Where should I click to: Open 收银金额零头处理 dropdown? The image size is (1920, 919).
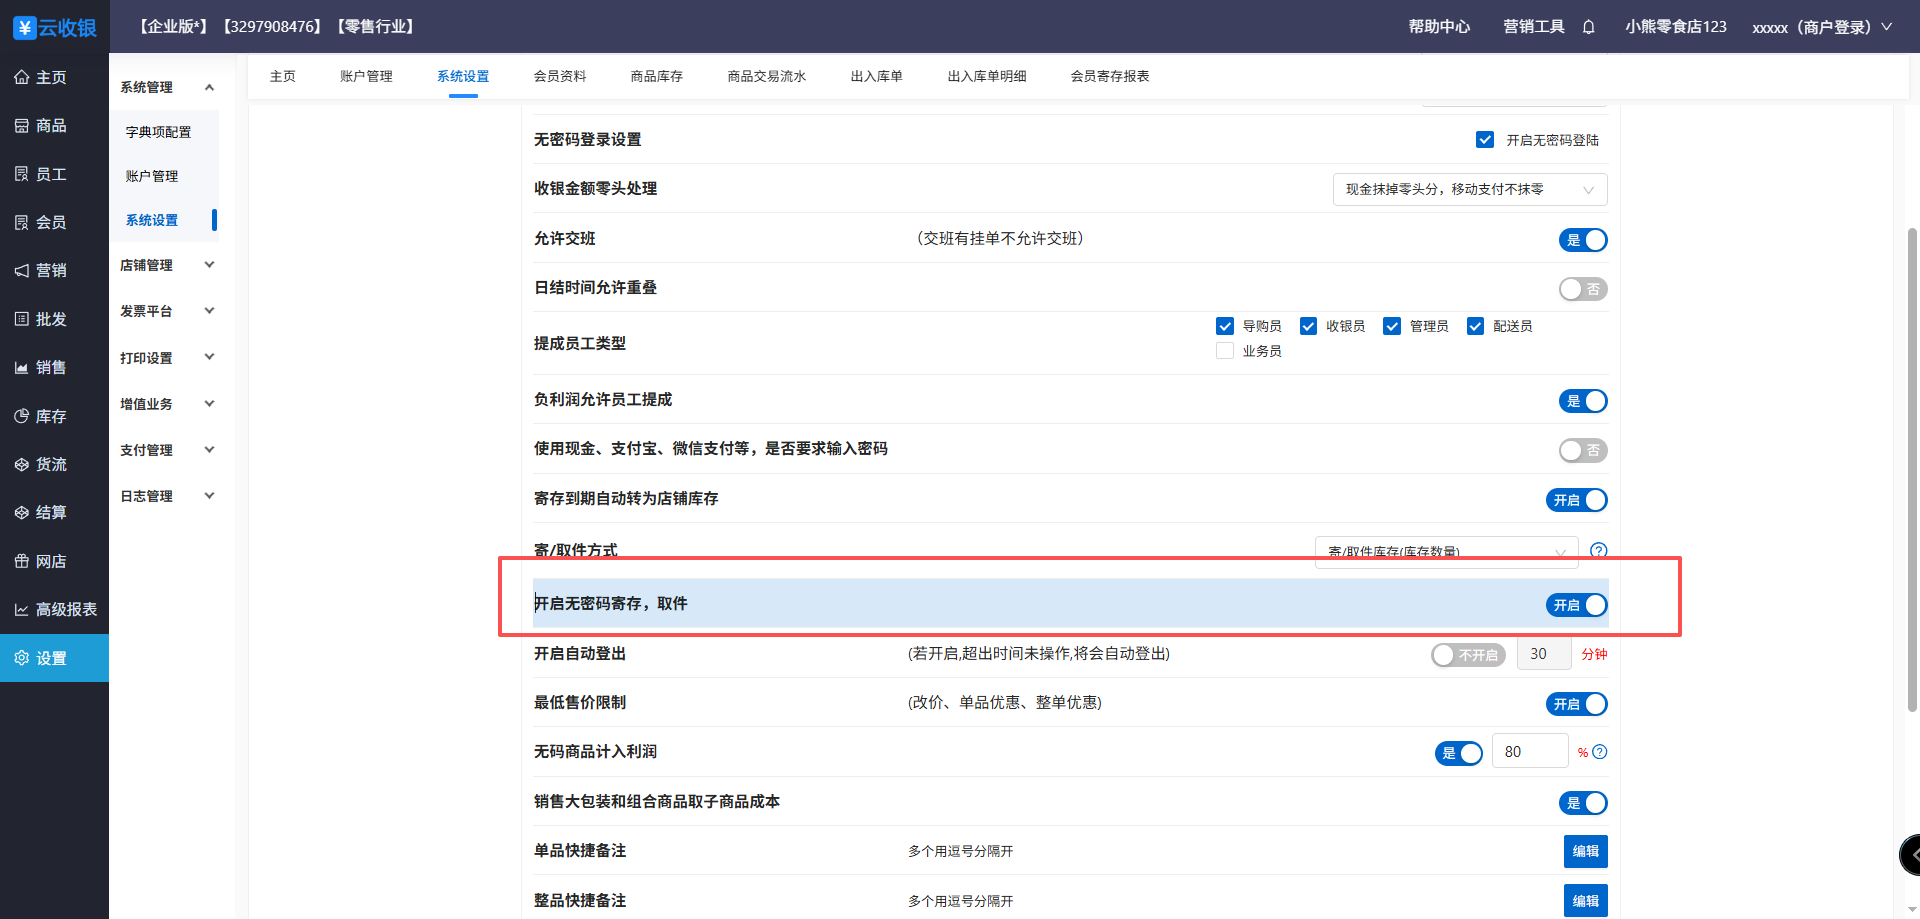coord(1469,190)
